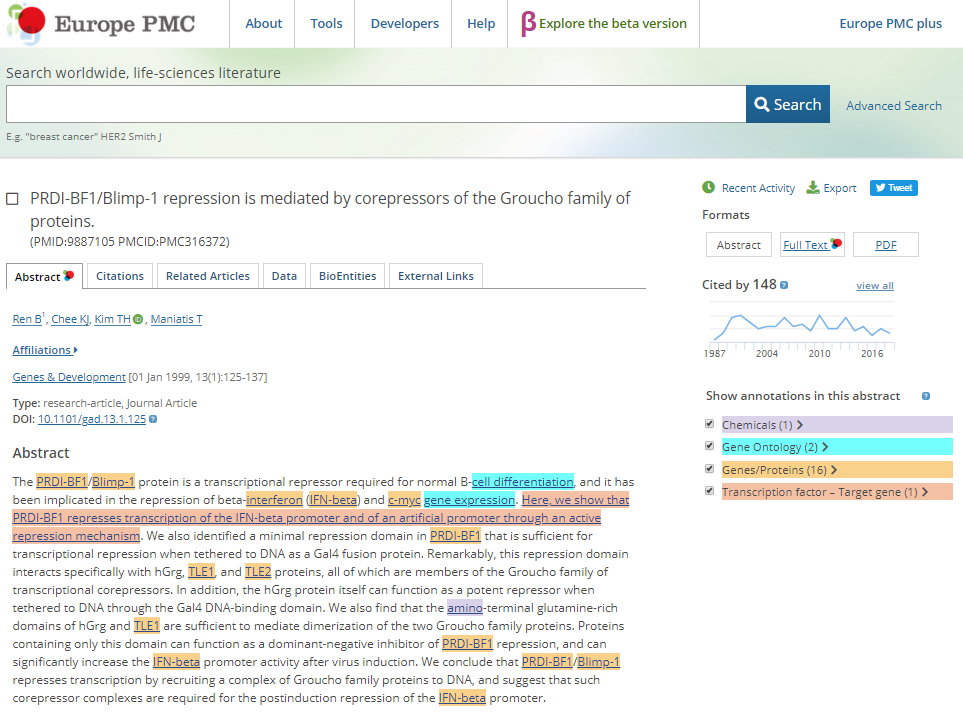Uncheck the Gene Ontology annotations checkbox

(x=710, y=447)
